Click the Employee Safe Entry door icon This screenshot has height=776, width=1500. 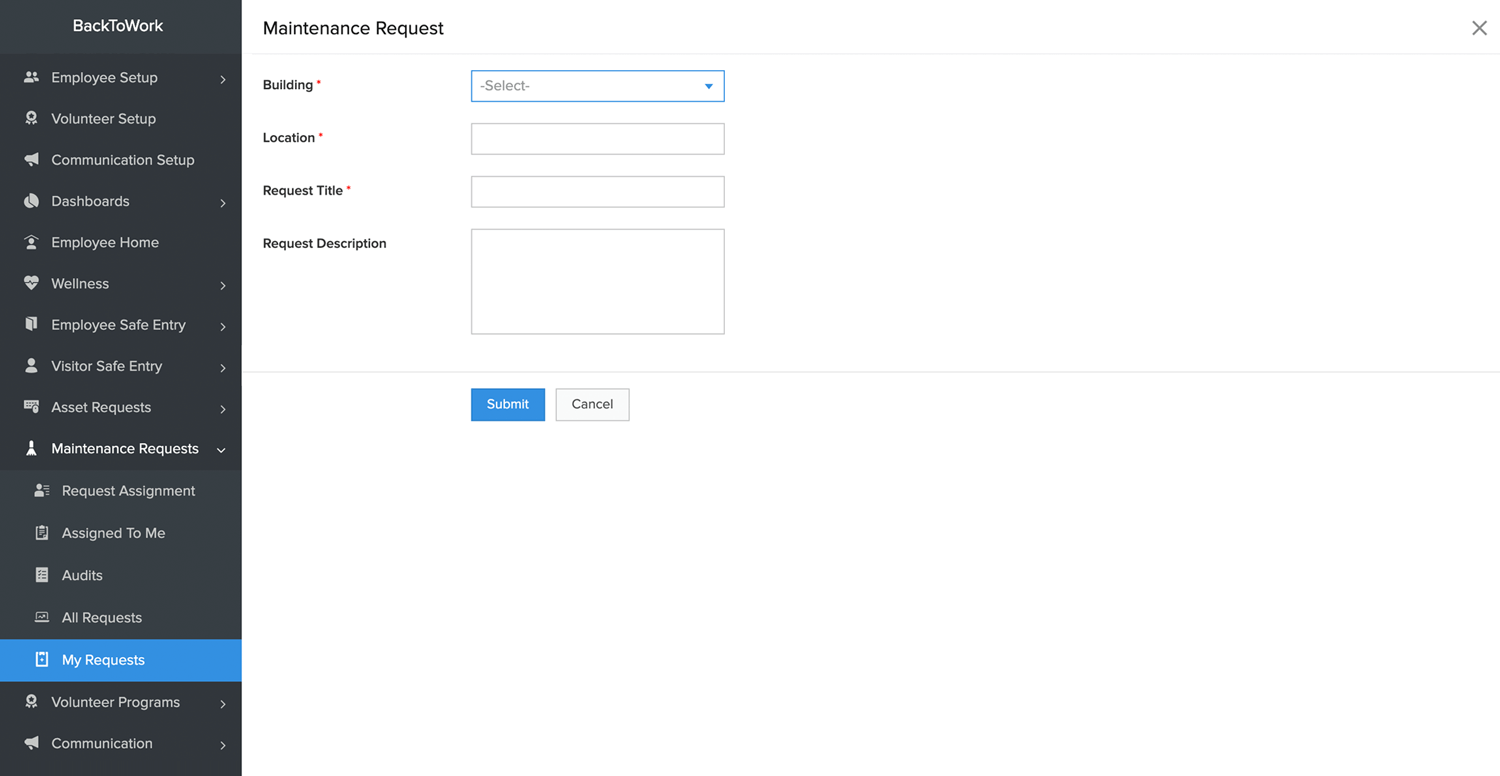point(31,324)
